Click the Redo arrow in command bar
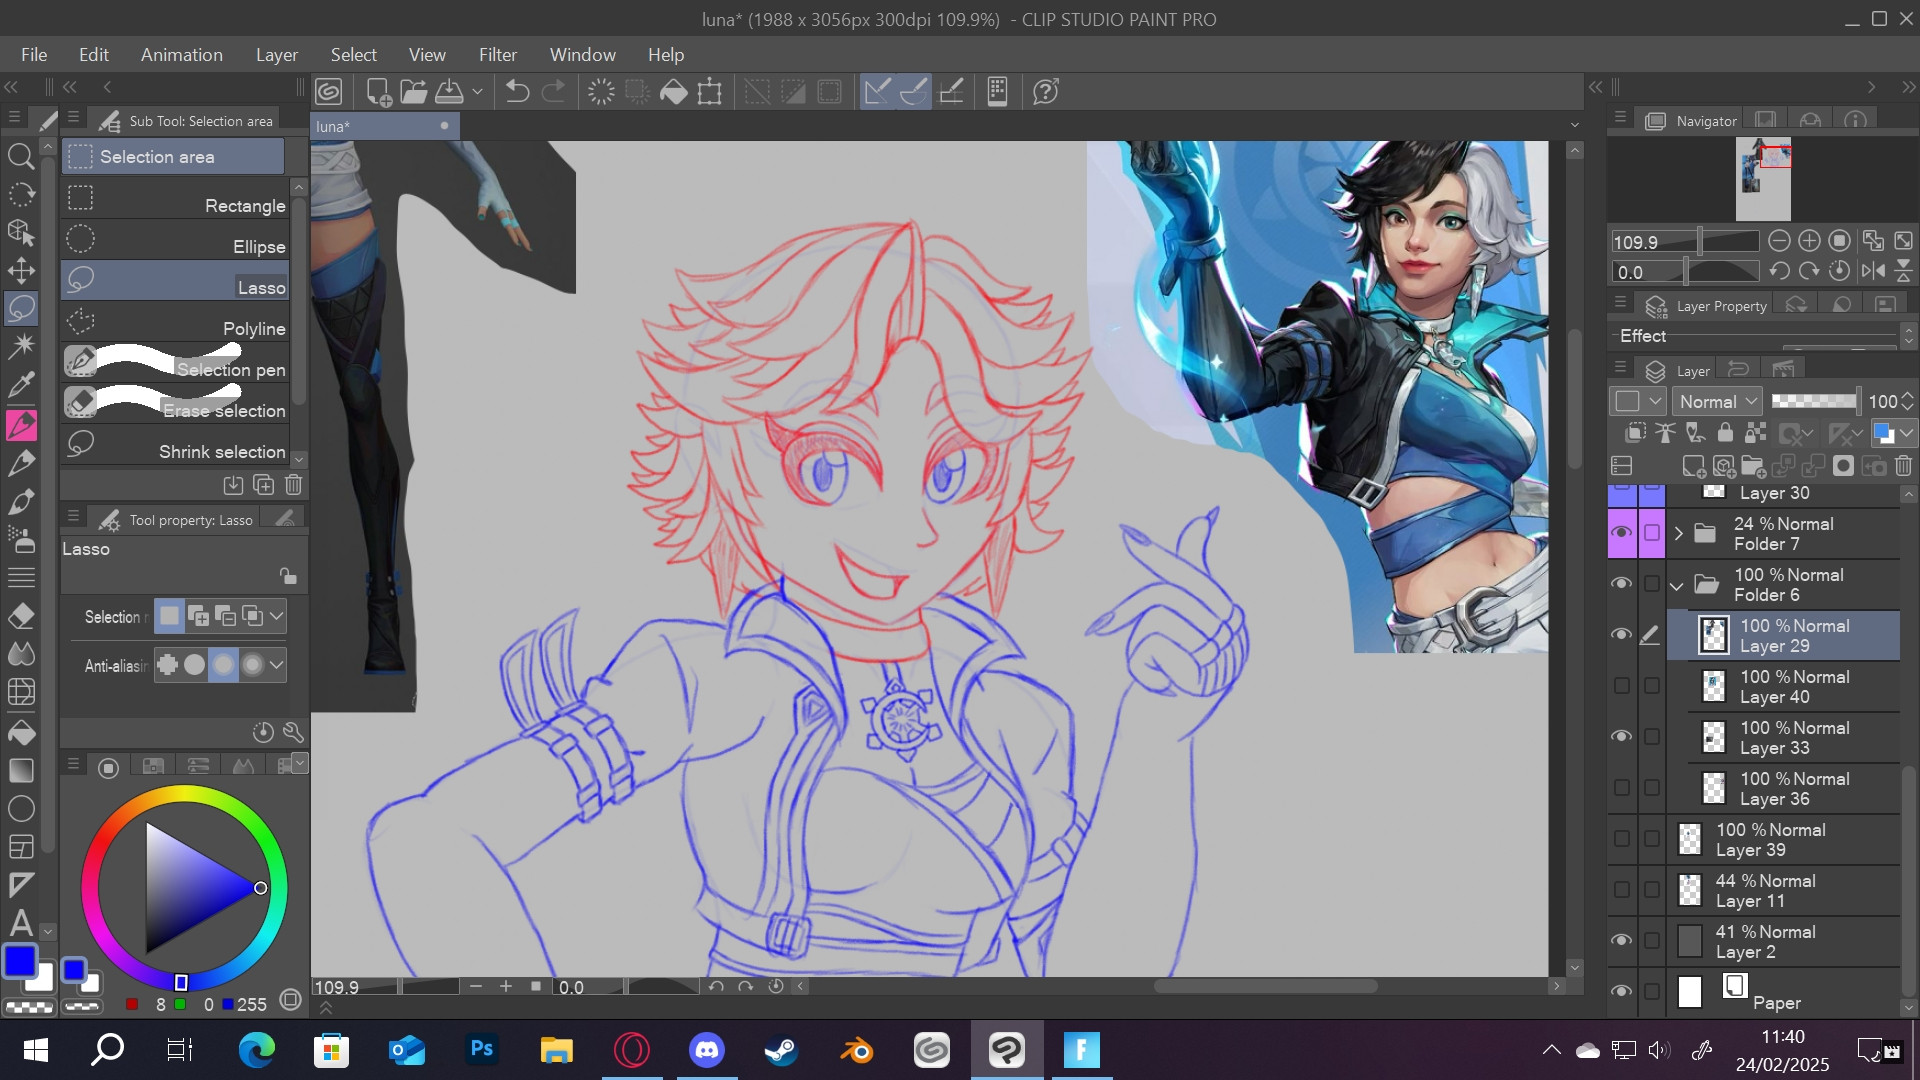Screen dimensions: 1920x1080 pos(553,92)
